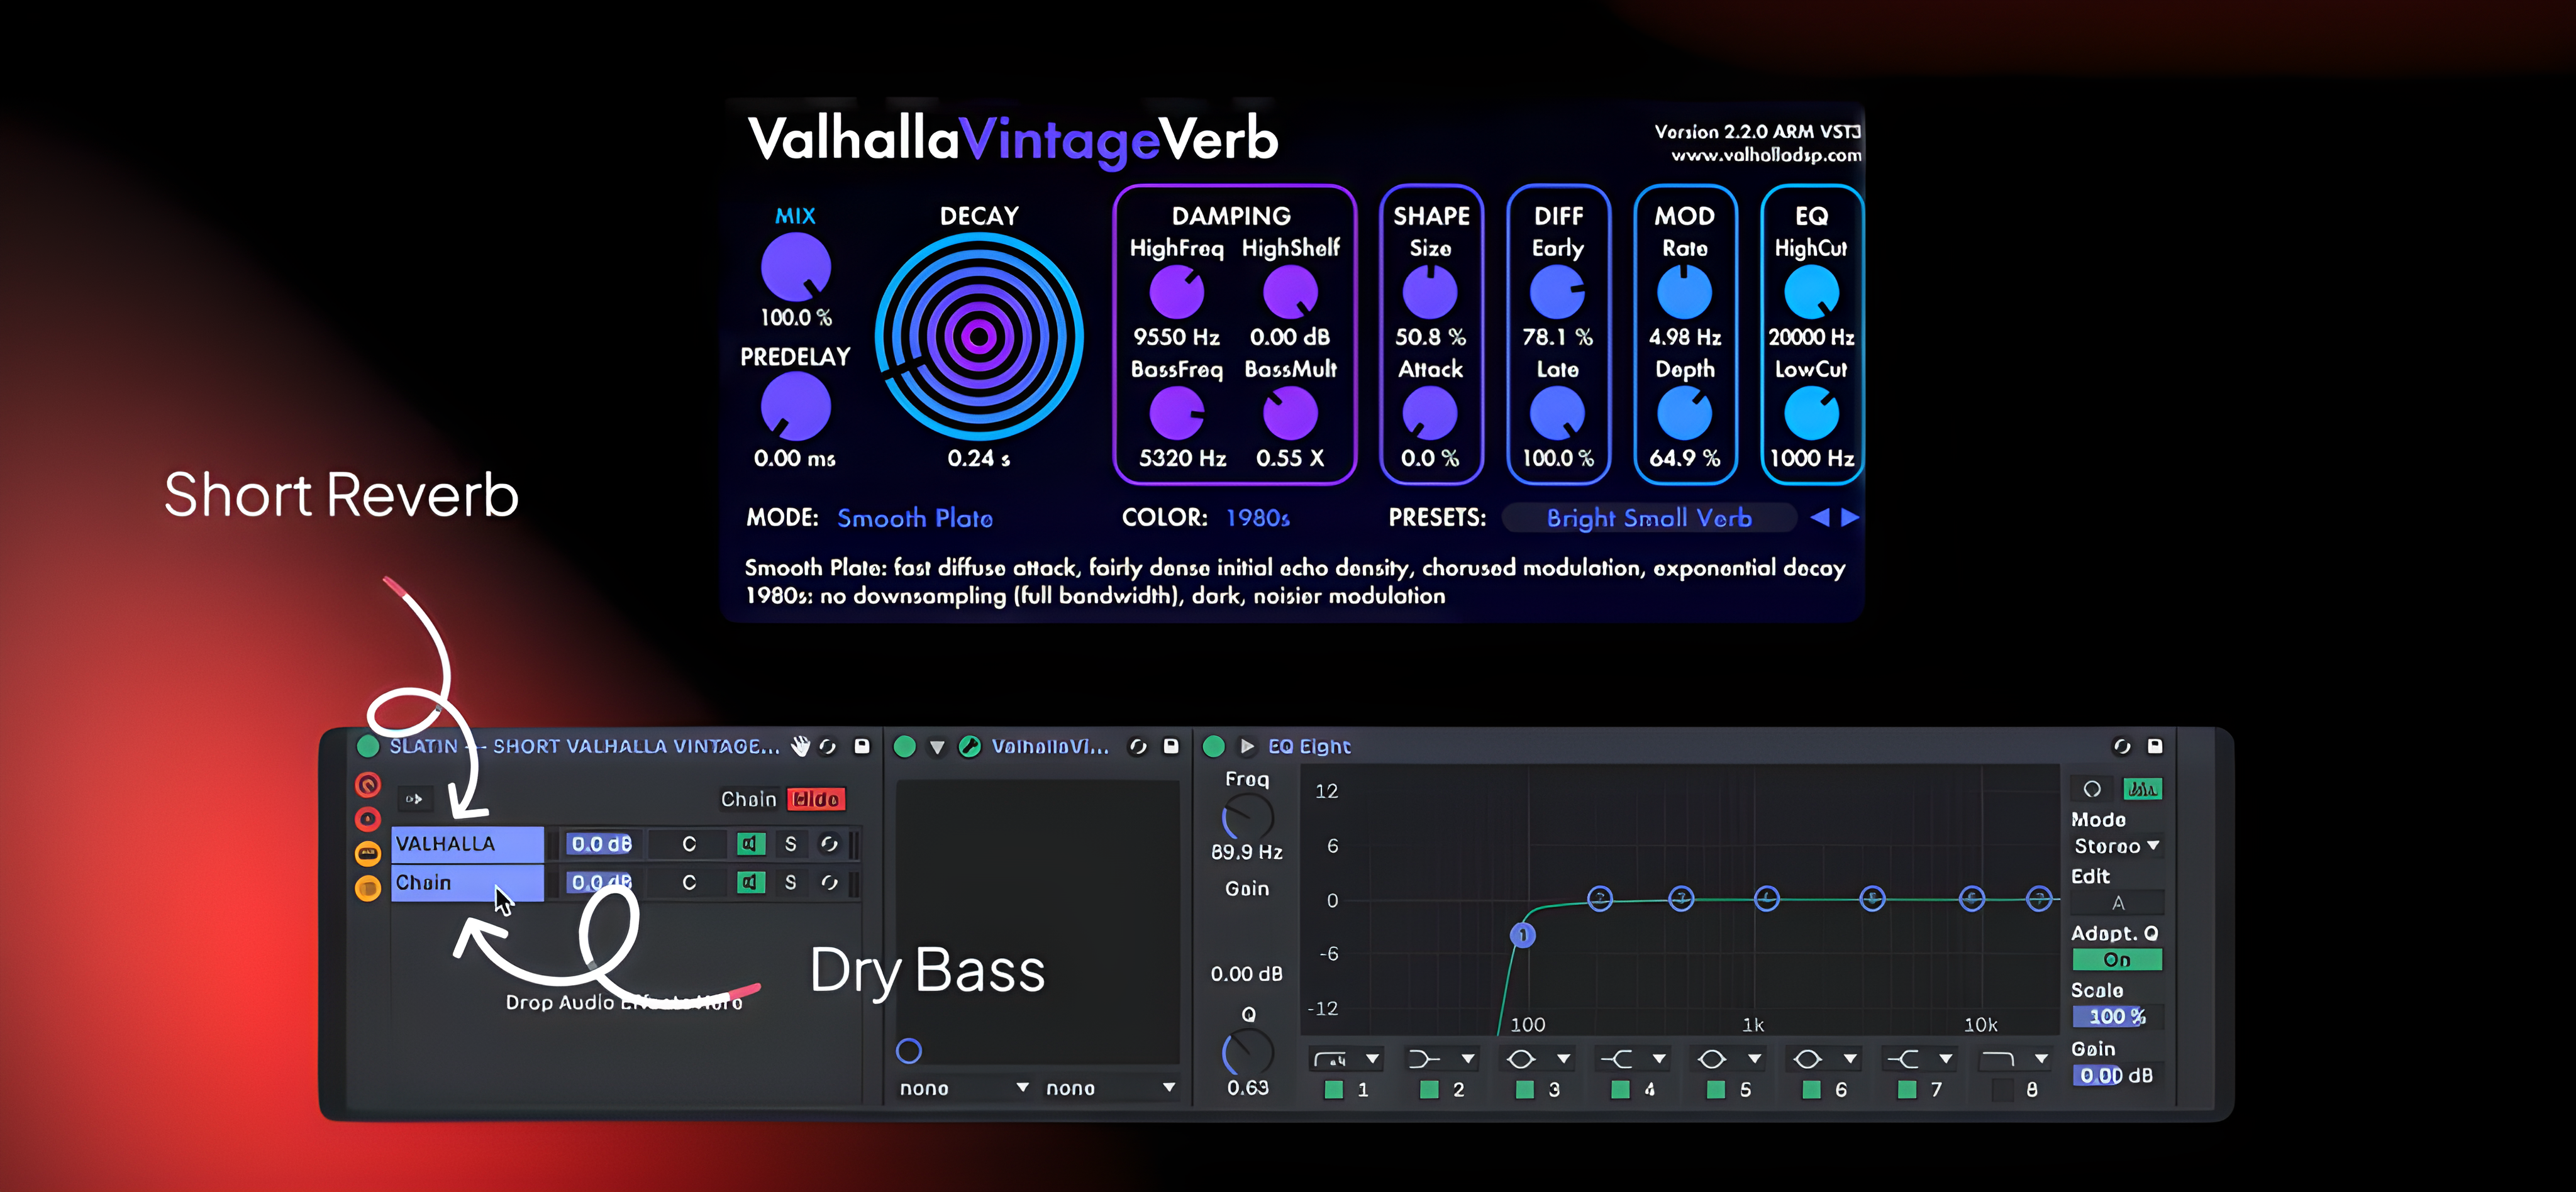Mute the second Chain row speaker button

coord(751,882)
